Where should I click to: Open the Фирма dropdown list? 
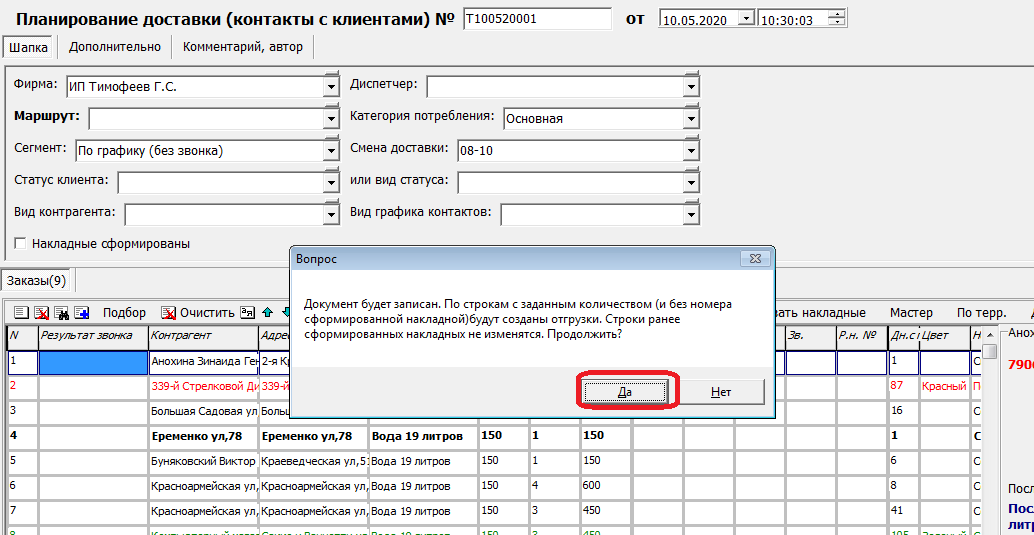[x=331, y=88]
